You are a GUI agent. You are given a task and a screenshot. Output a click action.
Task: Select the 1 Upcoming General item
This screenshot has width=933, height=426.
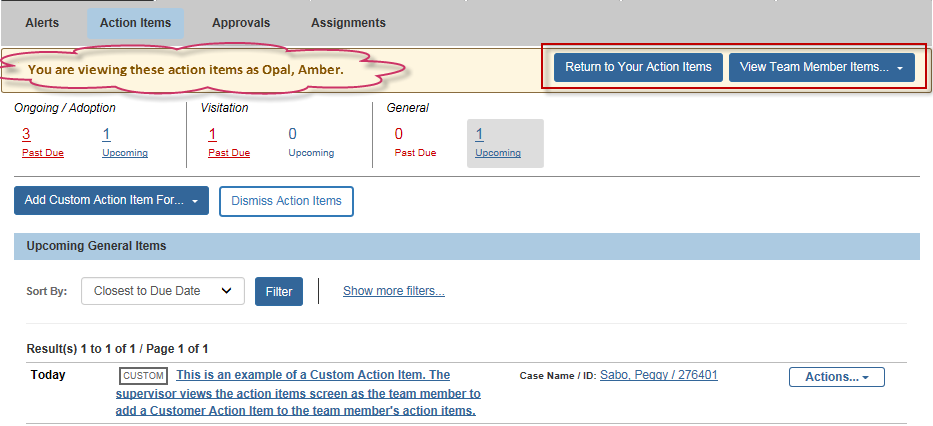coord(505,143)
